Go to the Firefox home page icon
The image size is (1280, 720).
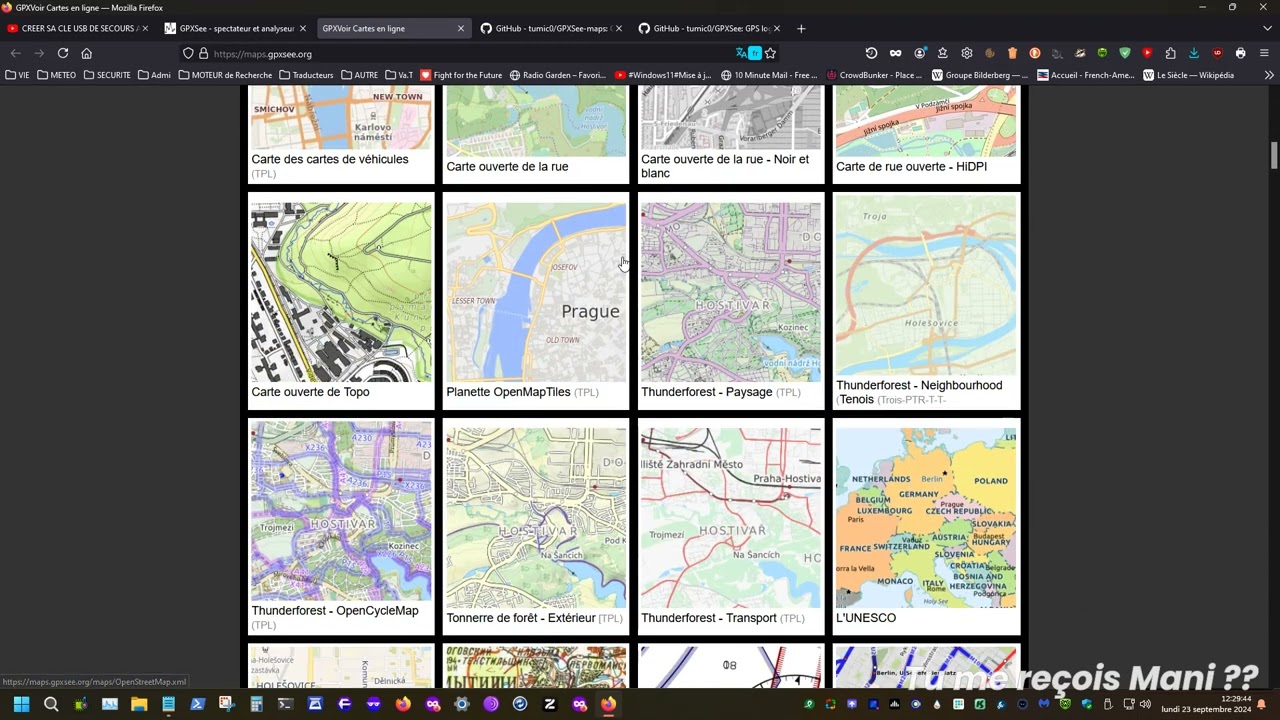point(86,53)
